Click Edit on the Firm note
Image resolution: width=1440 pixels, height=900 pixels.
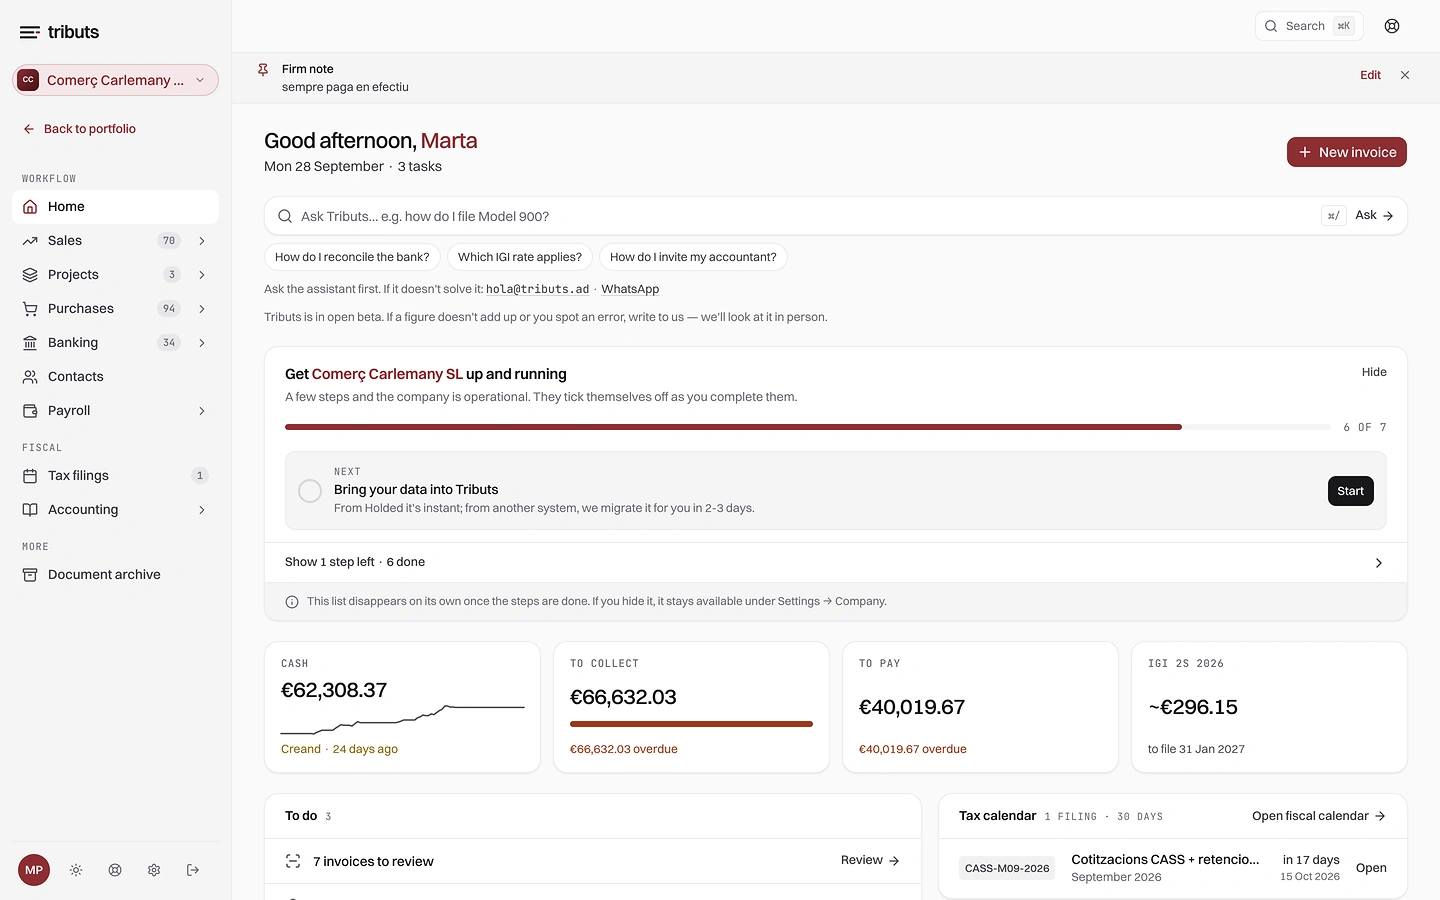pos(1370,75)
